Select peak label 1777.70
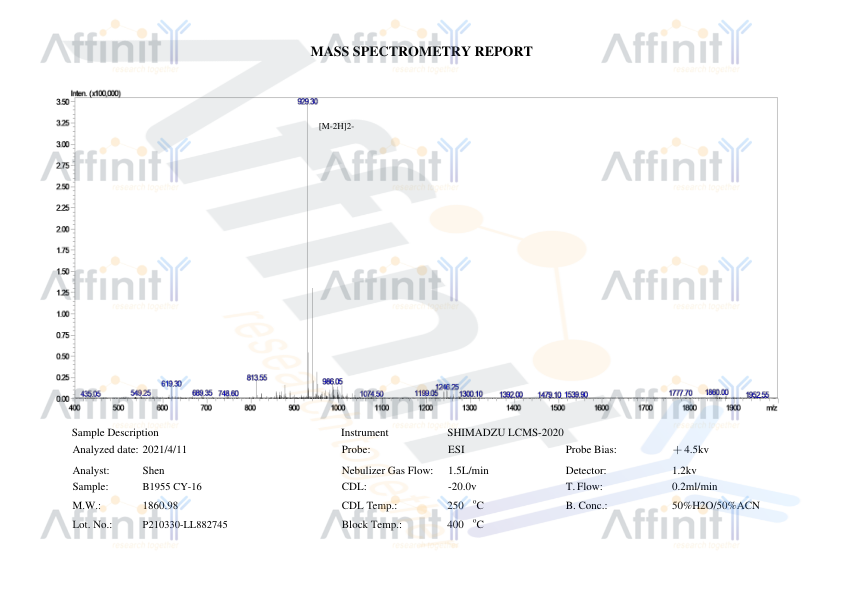 [680, 393]
